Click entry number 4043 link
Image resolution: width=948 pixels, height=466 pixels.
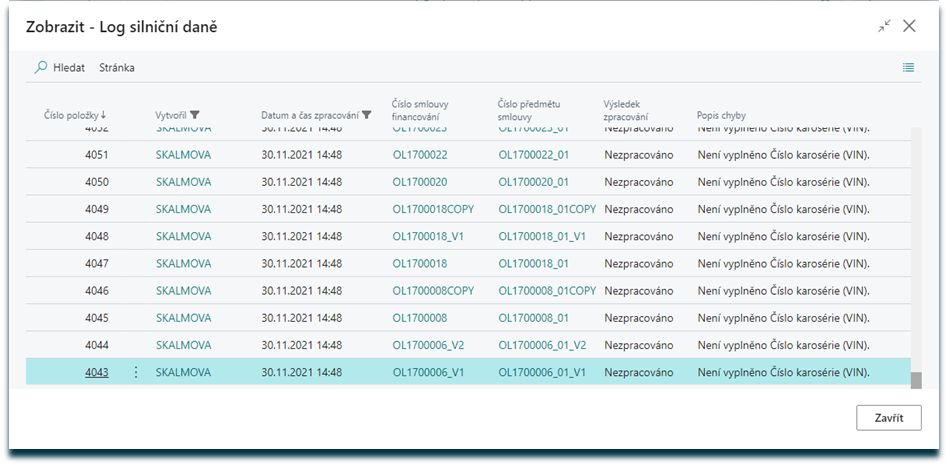pos(96,372)
